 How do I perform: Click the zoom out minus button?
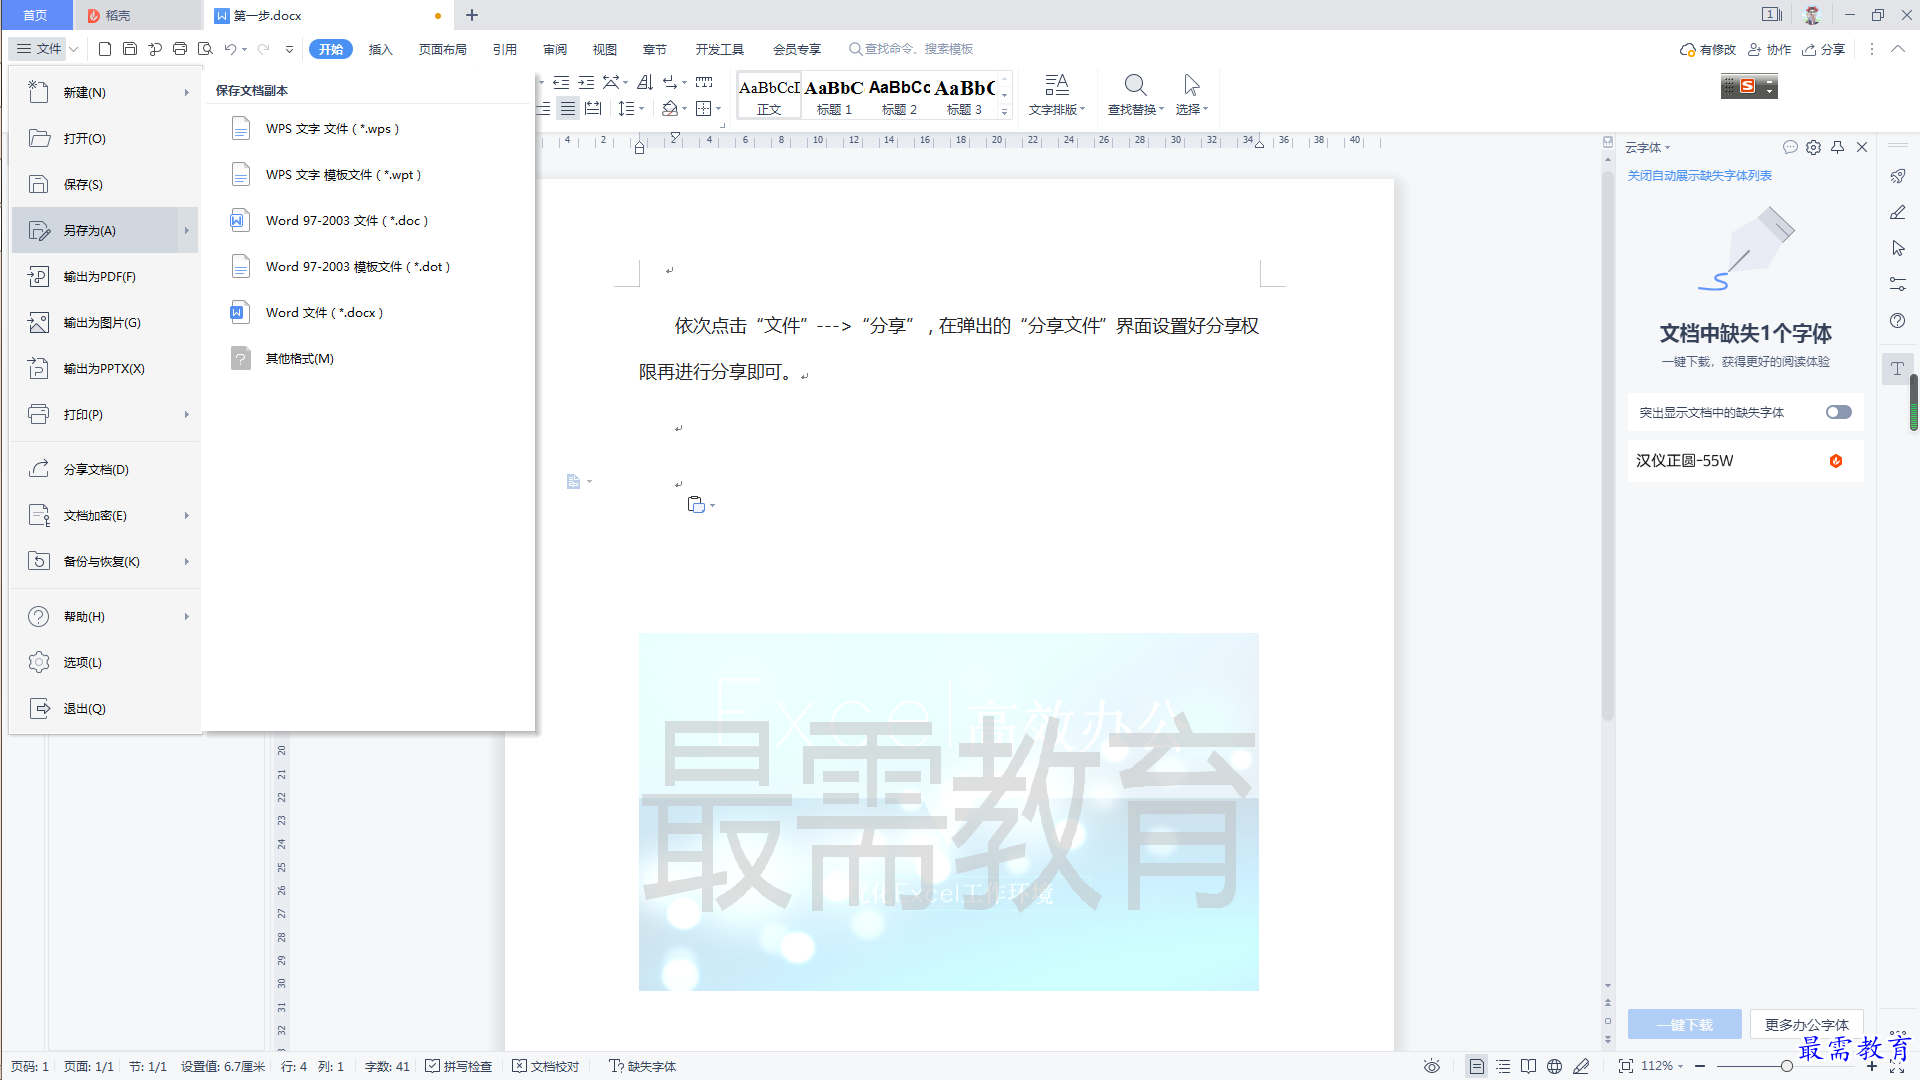point(1700,1066)
